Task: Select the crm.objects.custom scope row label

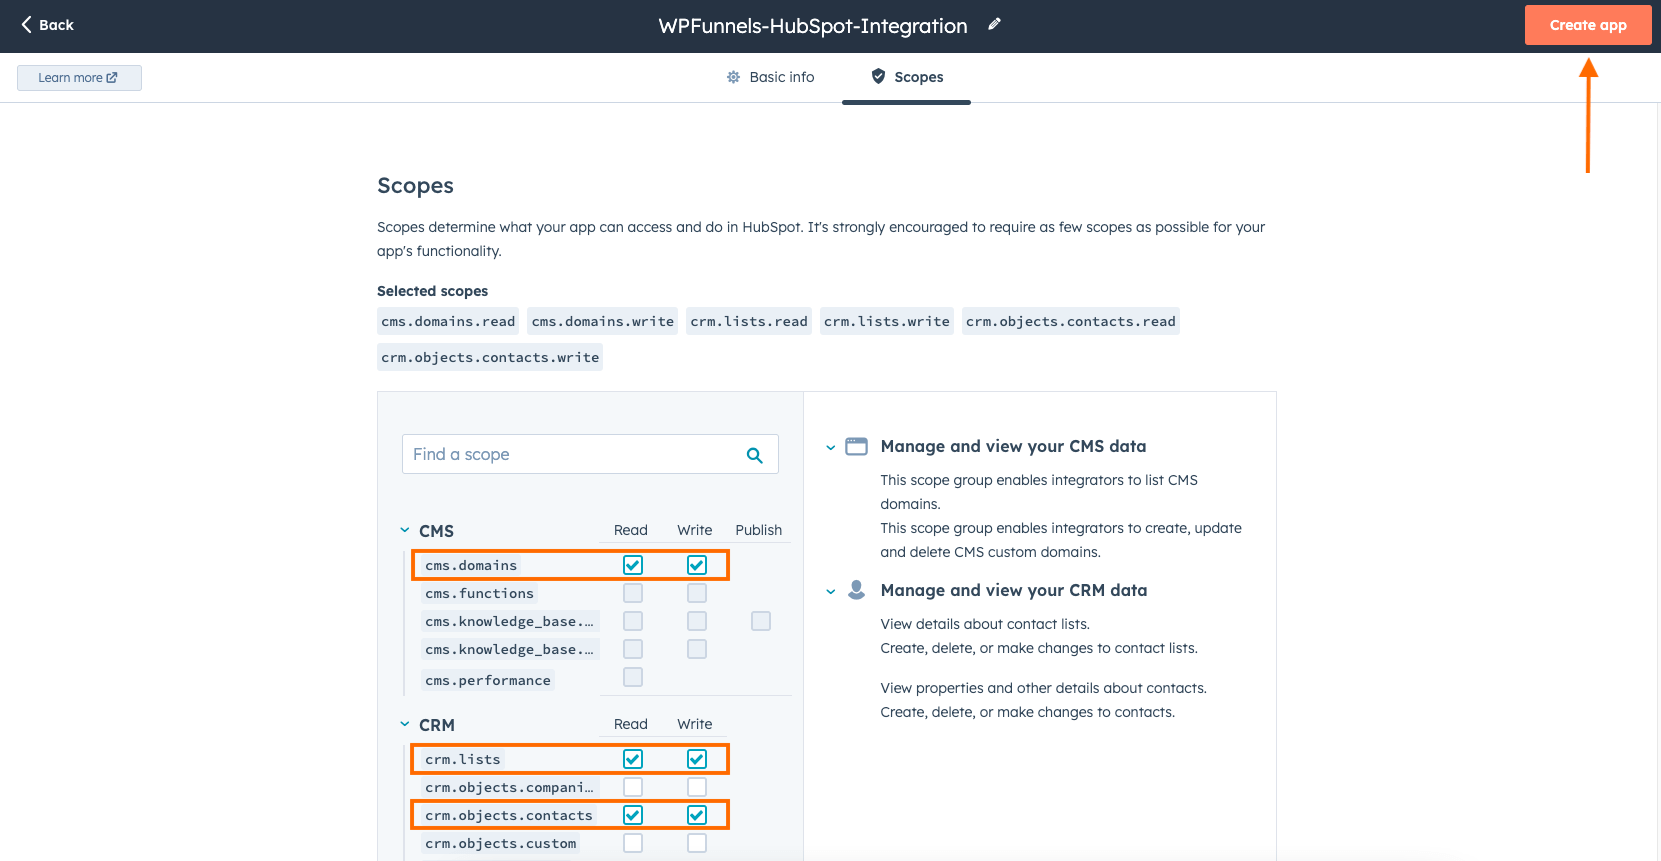Action: pos(501,843)
